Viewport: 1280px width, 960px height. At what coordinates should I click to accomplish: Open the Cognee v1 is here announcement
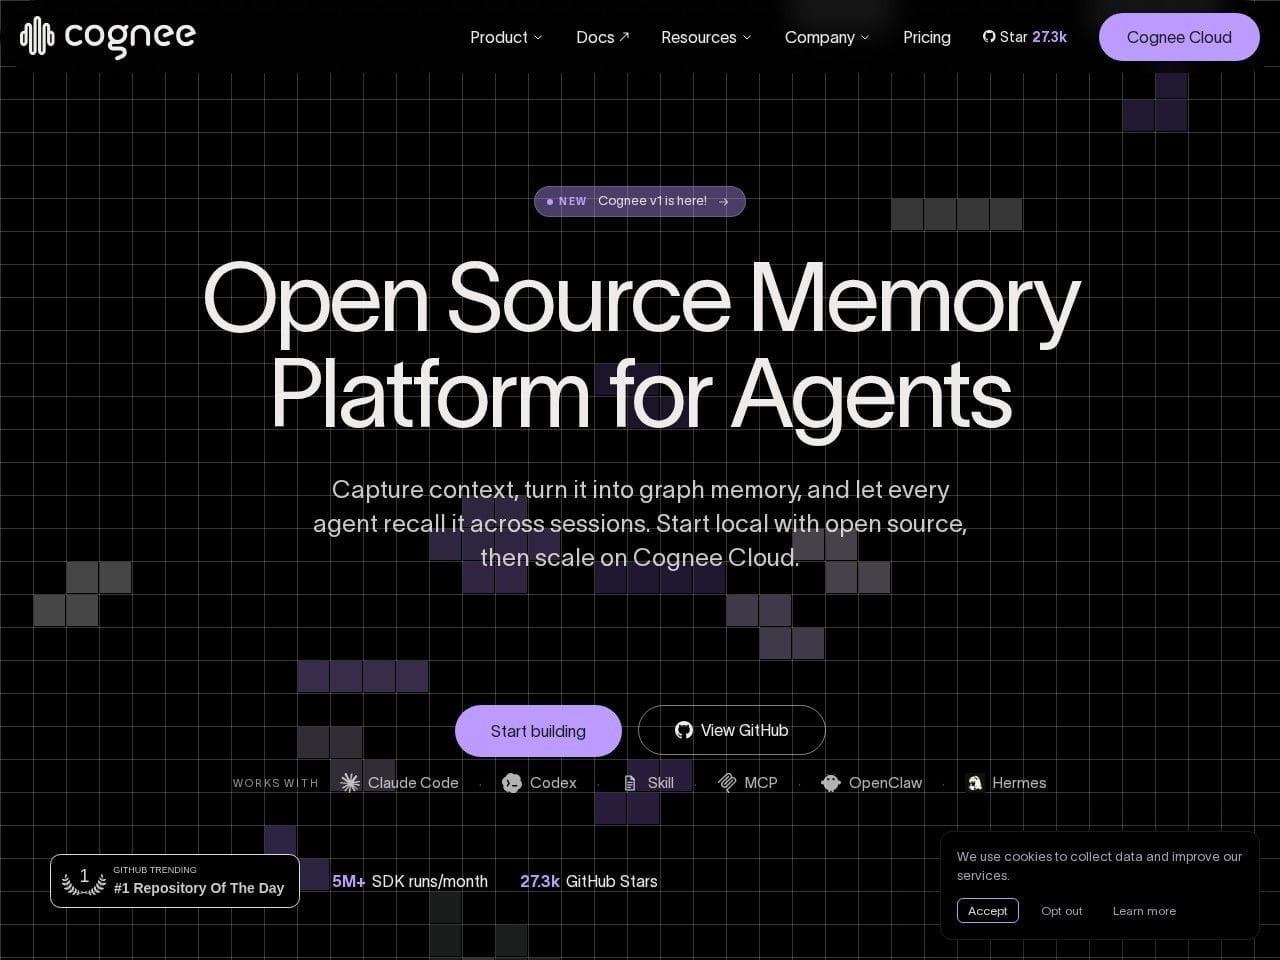(640, 201)
